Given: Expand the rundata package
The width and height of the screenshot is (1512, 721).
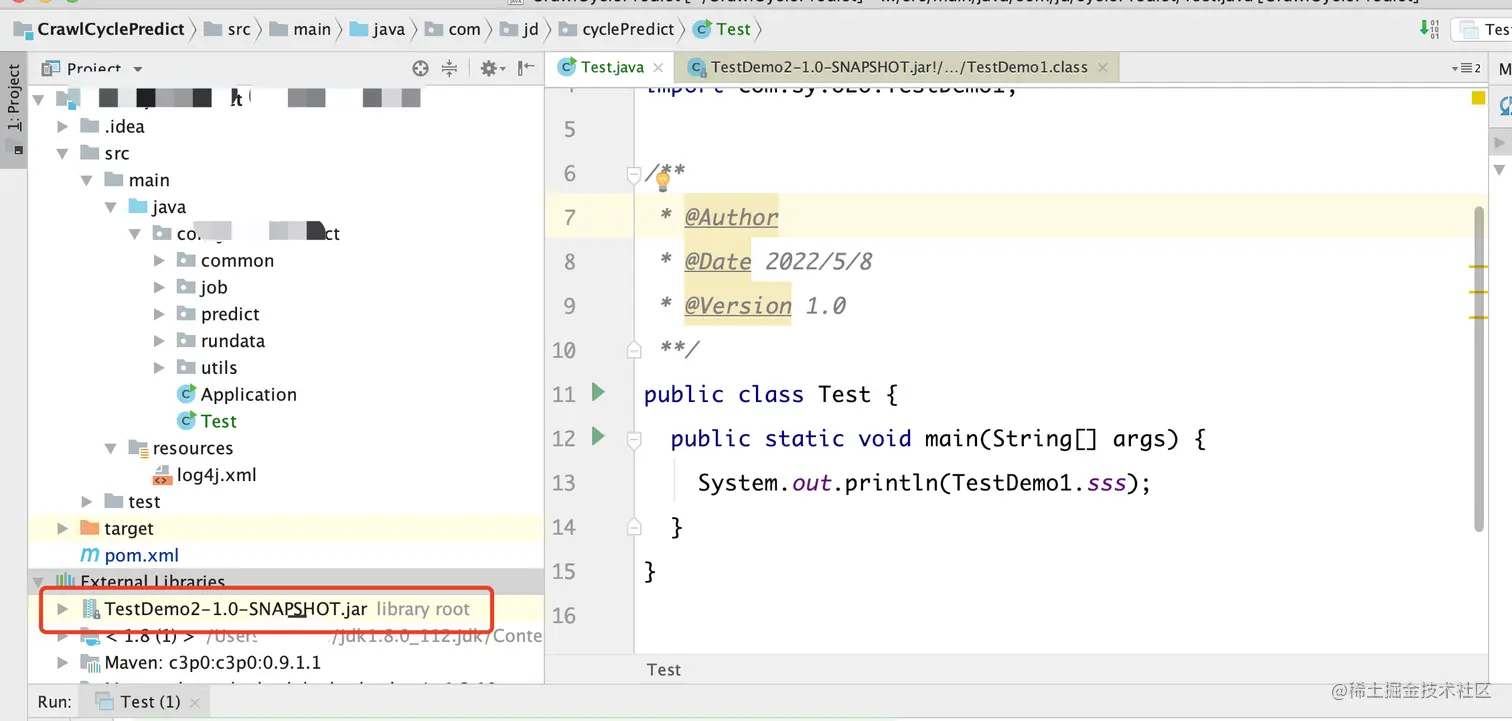Looking at the screenshot, I should point(159,341).
